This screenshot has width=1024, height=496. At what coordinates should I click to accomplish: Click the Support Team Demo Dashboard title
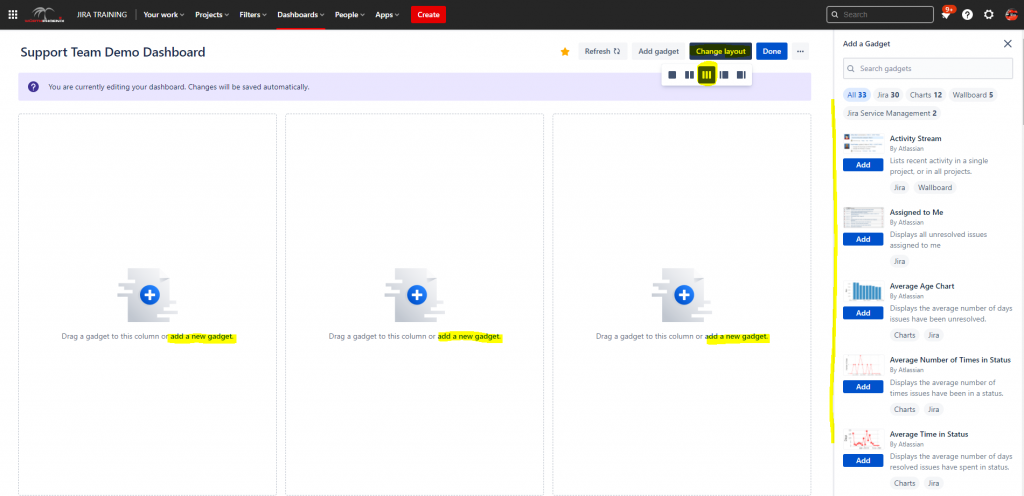coord(113,52)
